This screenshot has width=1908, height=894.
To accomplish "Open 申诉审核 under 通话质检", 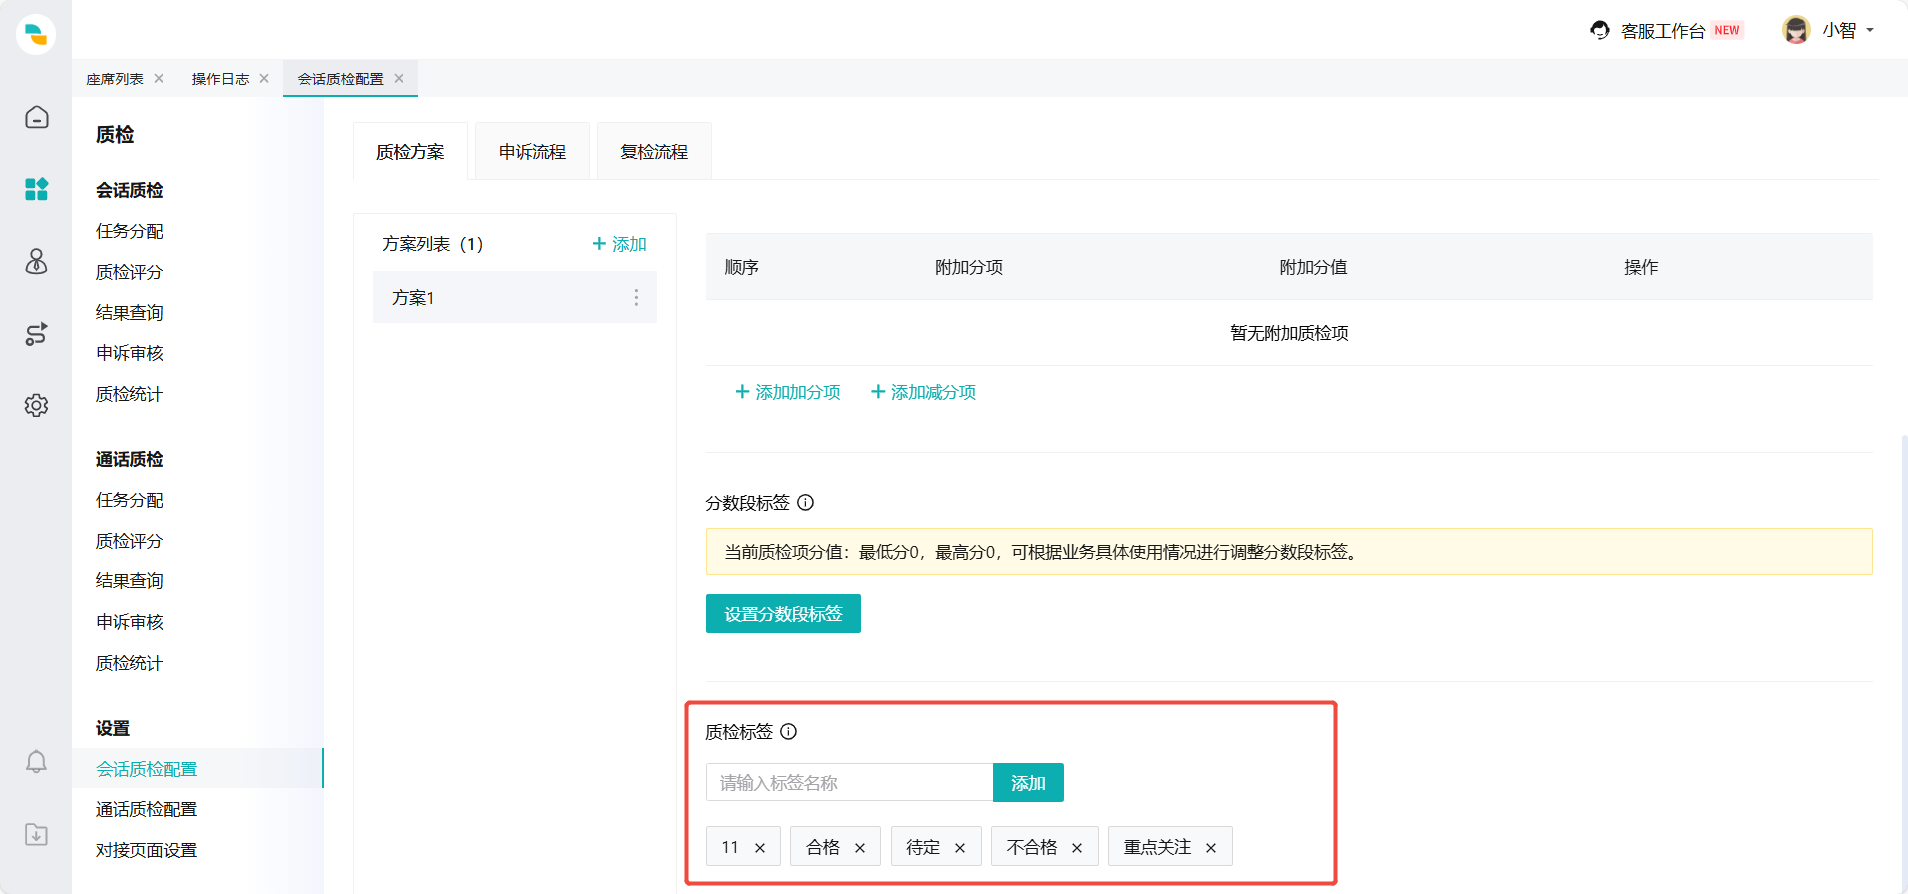I will (x=130, y=622).
